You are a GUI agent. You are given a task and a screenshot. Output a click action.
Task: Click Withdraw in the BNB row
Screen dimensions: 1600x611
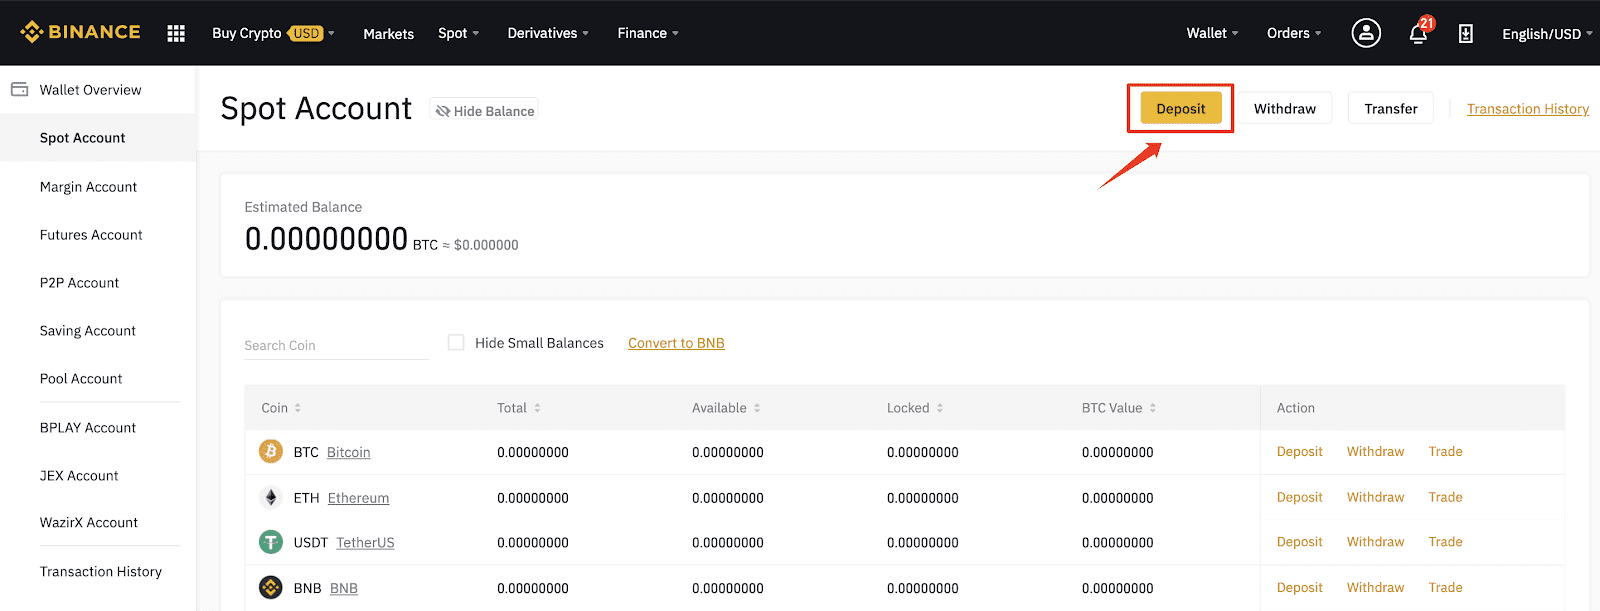1375,588
